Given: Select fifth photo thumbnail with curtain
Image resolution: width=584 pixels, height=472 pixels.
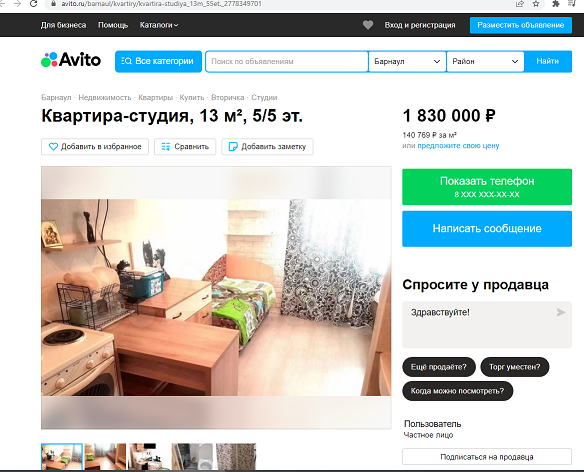Looking at the screenshot, I should [x=236, y=457].
